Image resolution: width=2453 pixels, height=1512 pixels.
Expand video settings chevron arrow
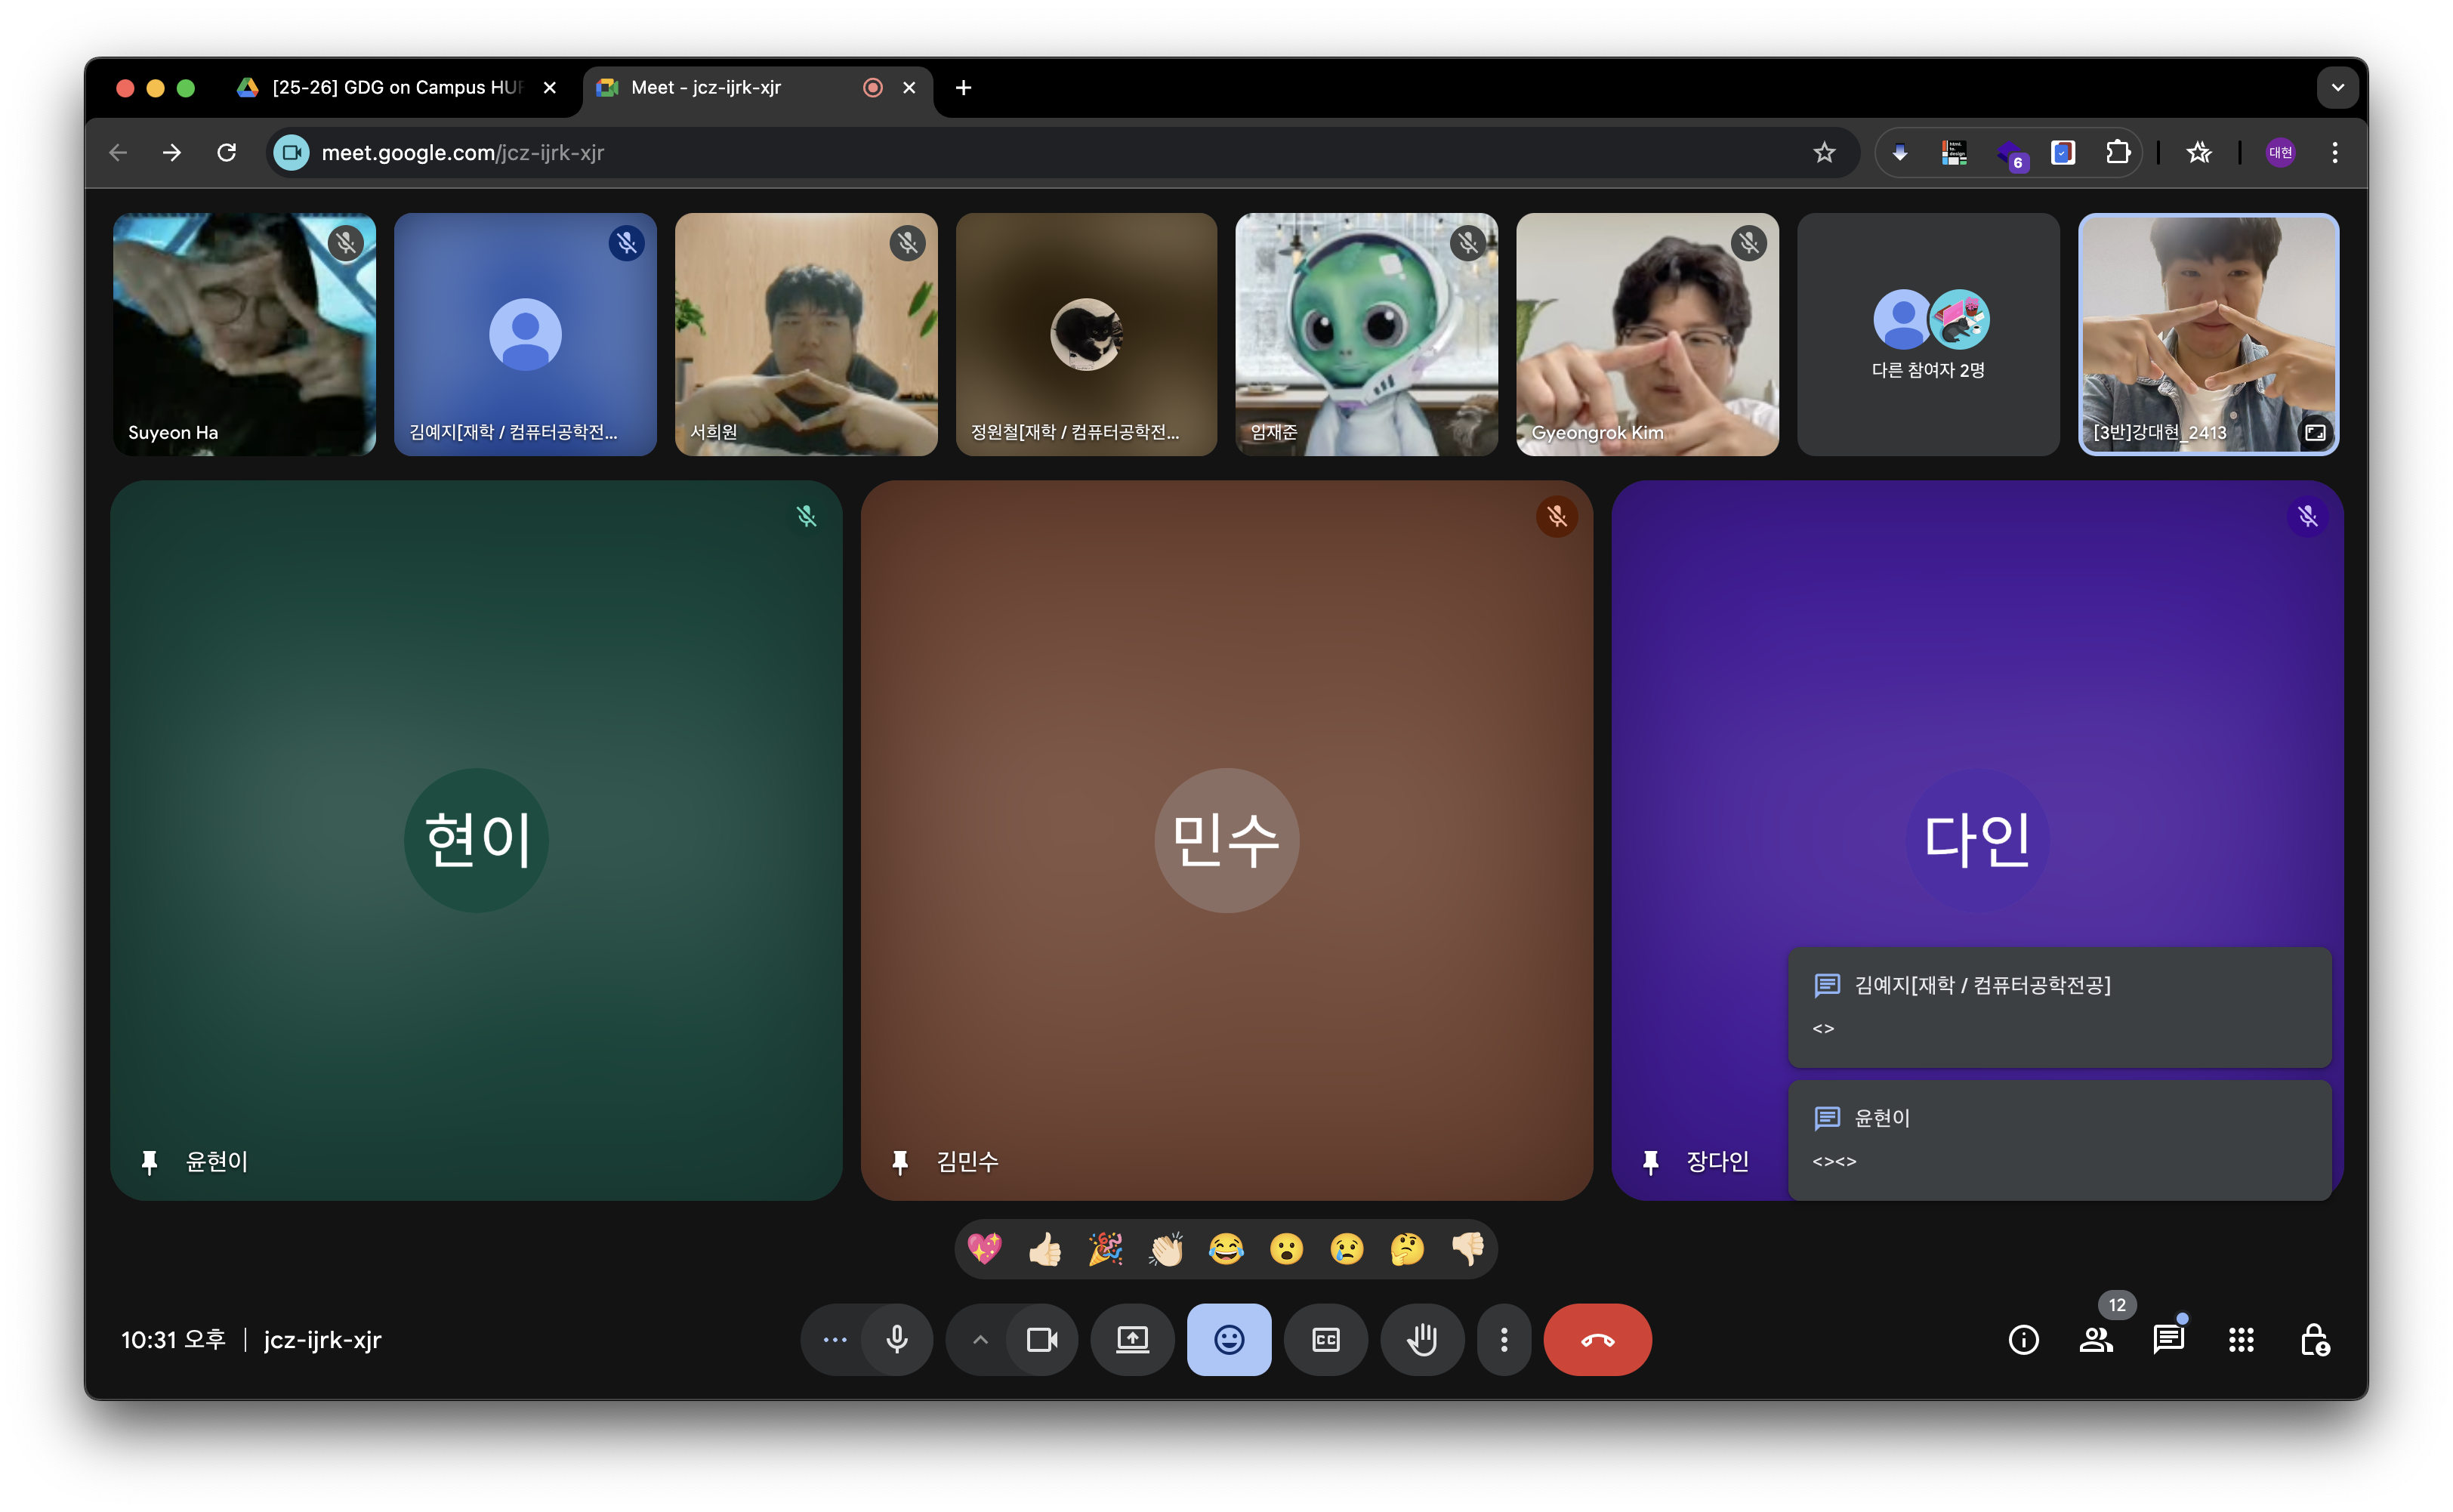coord(980,1340)
